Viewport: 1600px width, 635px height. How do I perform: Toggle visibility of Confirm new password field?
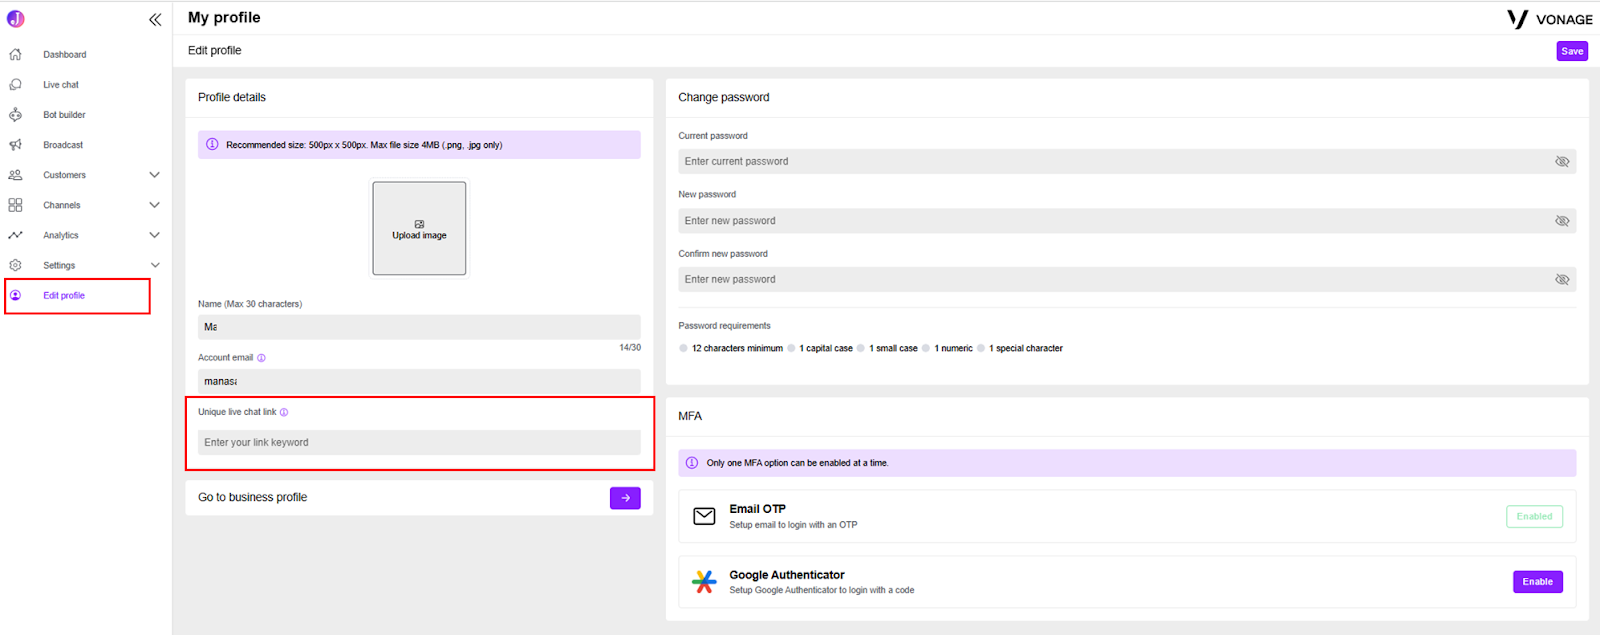(1562, 280)
